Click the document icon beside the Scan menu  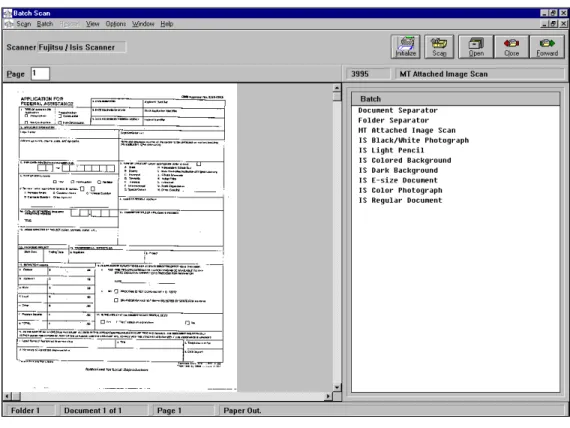pos(8,24)
